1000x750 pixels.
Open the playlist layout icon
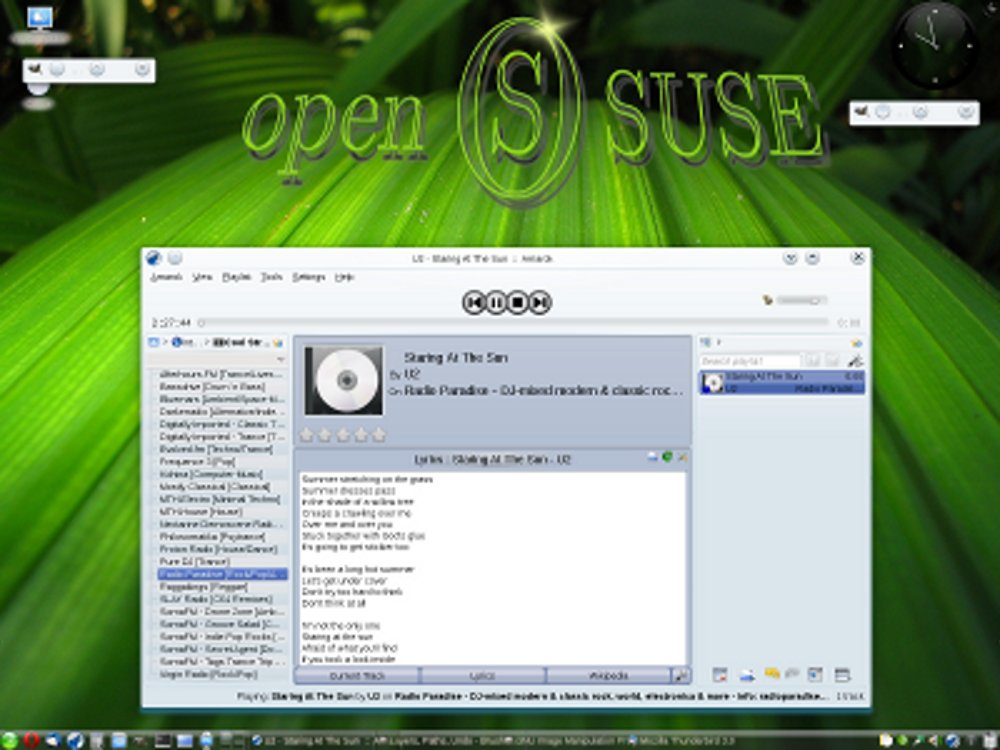click(842, 675)
